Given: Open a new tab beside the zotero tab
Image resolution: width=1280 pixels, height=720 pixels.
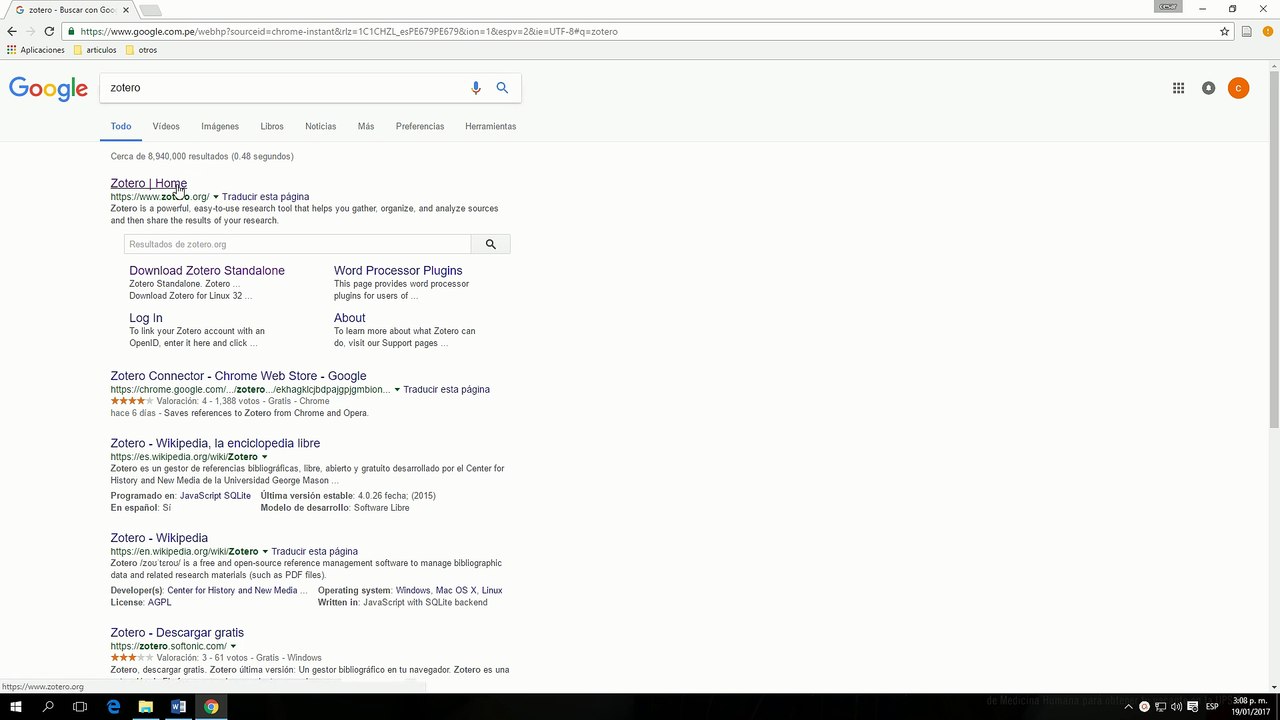Looking at the screenshot, I should tap(149, 10).
